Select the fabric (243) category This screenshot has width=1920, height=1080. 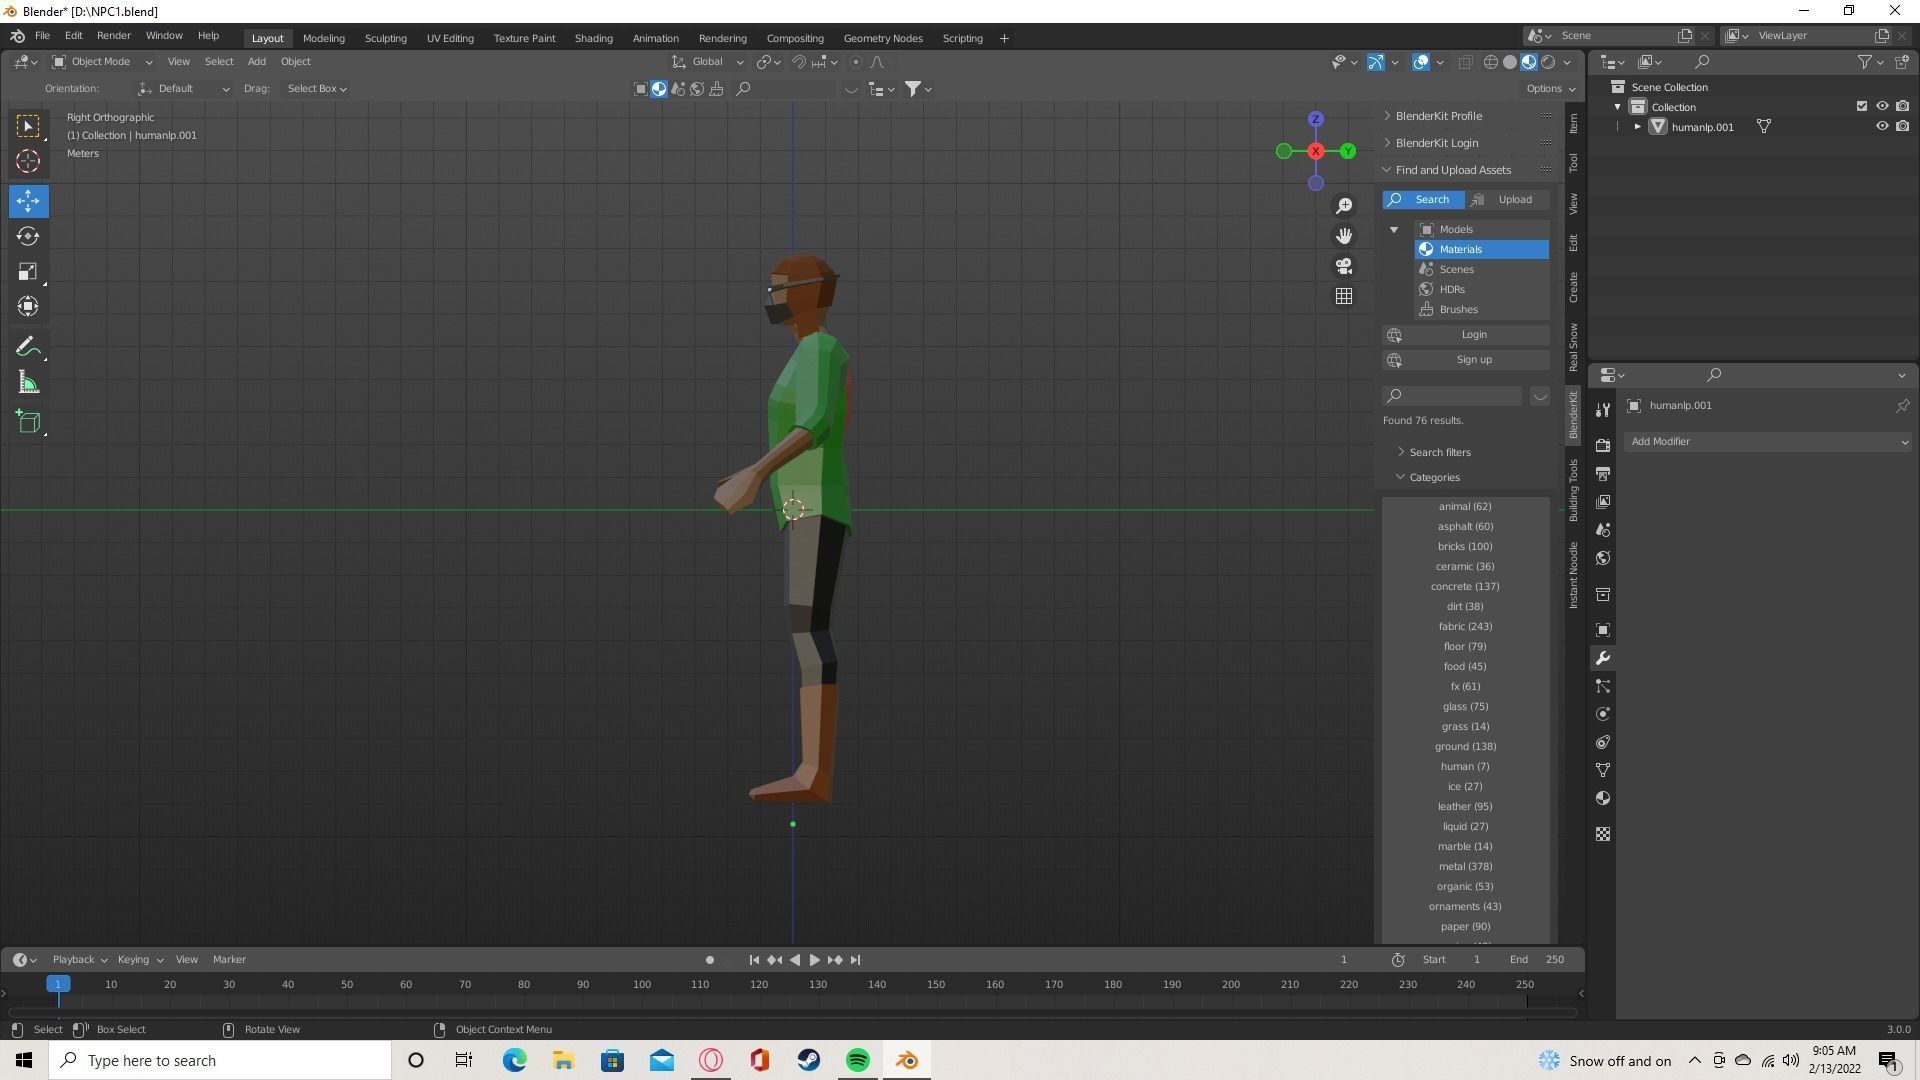(1465, 627)
